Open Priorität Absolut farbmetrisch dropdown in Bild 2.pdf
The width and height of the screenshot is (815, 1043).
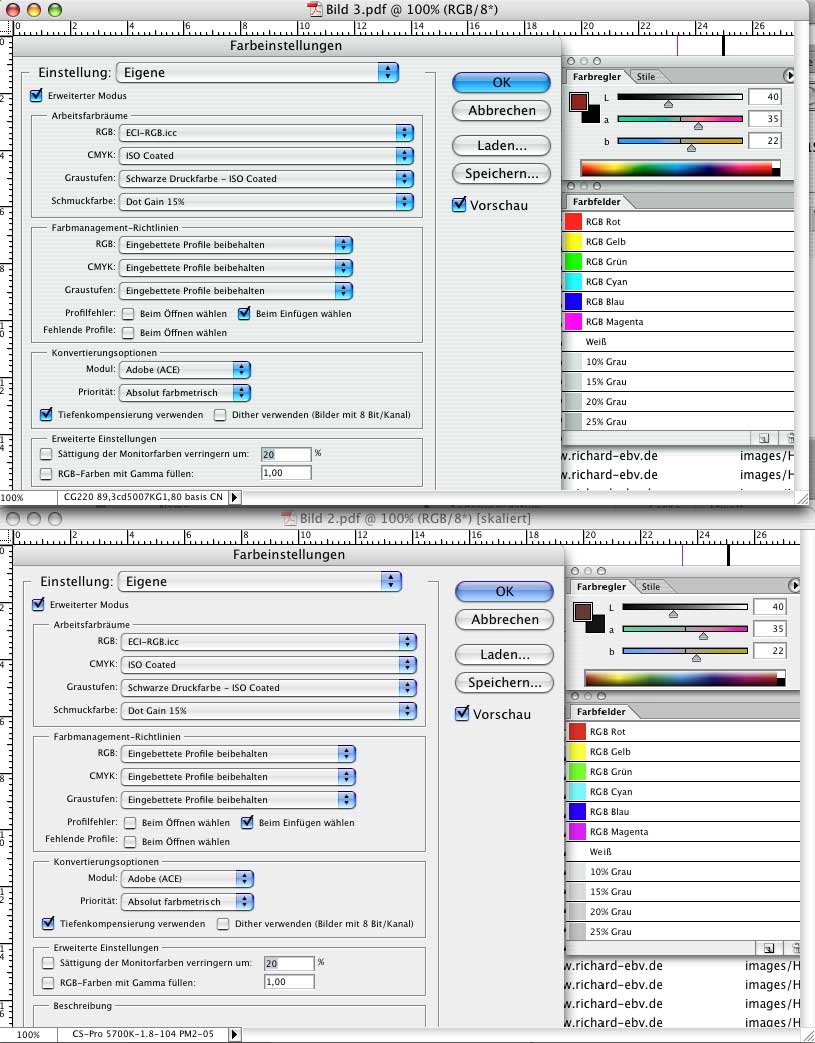187,902
